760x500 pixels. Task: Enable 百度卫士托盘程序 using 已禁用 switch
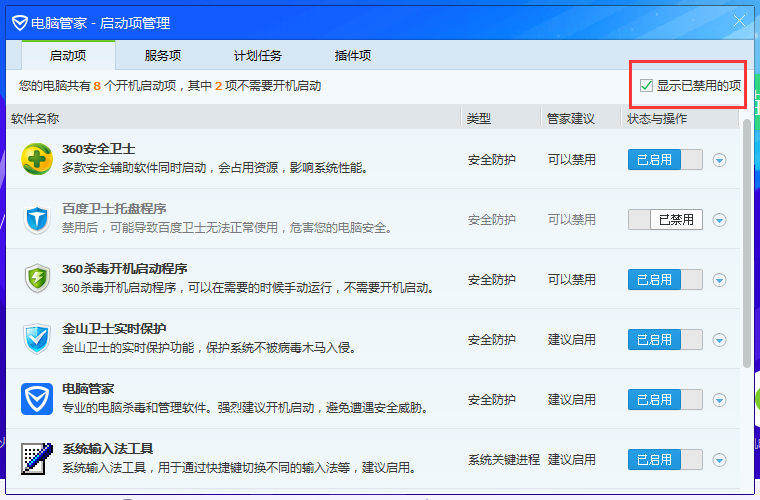(664, 220)
